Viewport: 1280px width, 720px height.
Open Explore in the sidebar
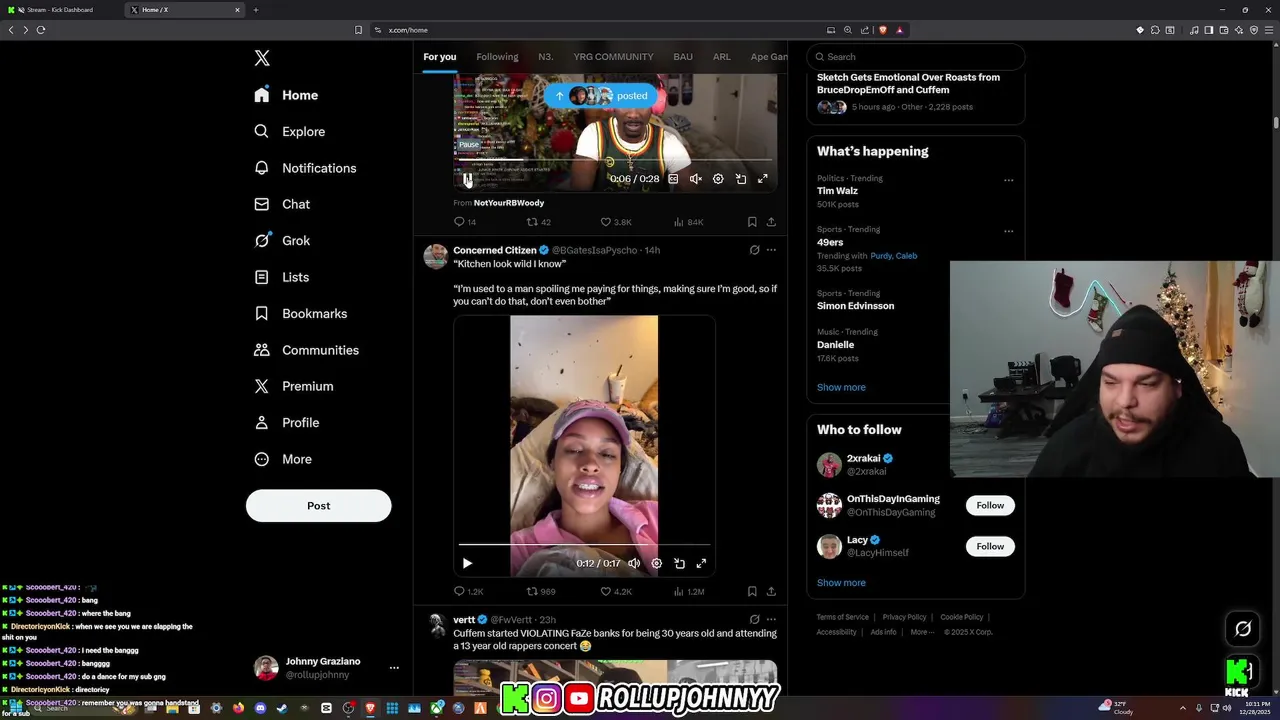[x=289, y=131]
